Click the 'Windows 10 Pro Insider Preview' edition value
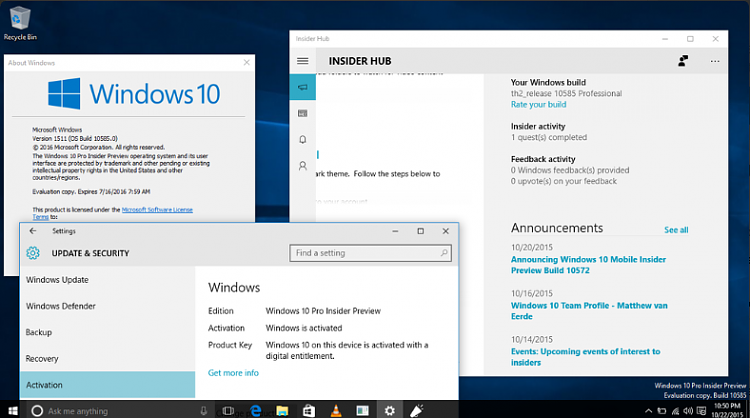This screenshot has width=750, height=418. (323, 311)
